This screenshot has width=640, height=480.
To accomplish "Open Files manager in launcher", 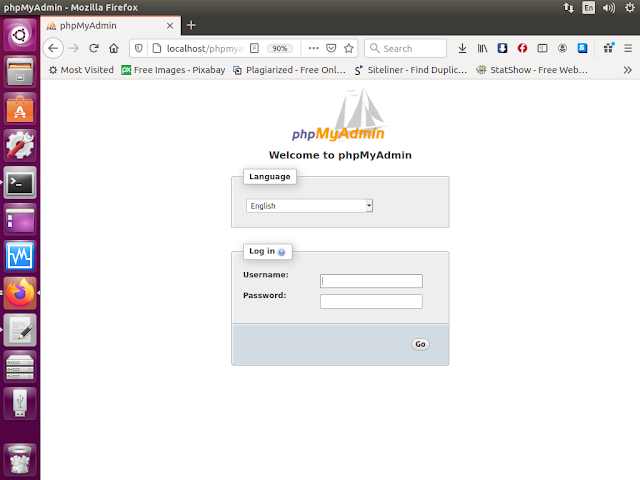I will click(20, 72).
